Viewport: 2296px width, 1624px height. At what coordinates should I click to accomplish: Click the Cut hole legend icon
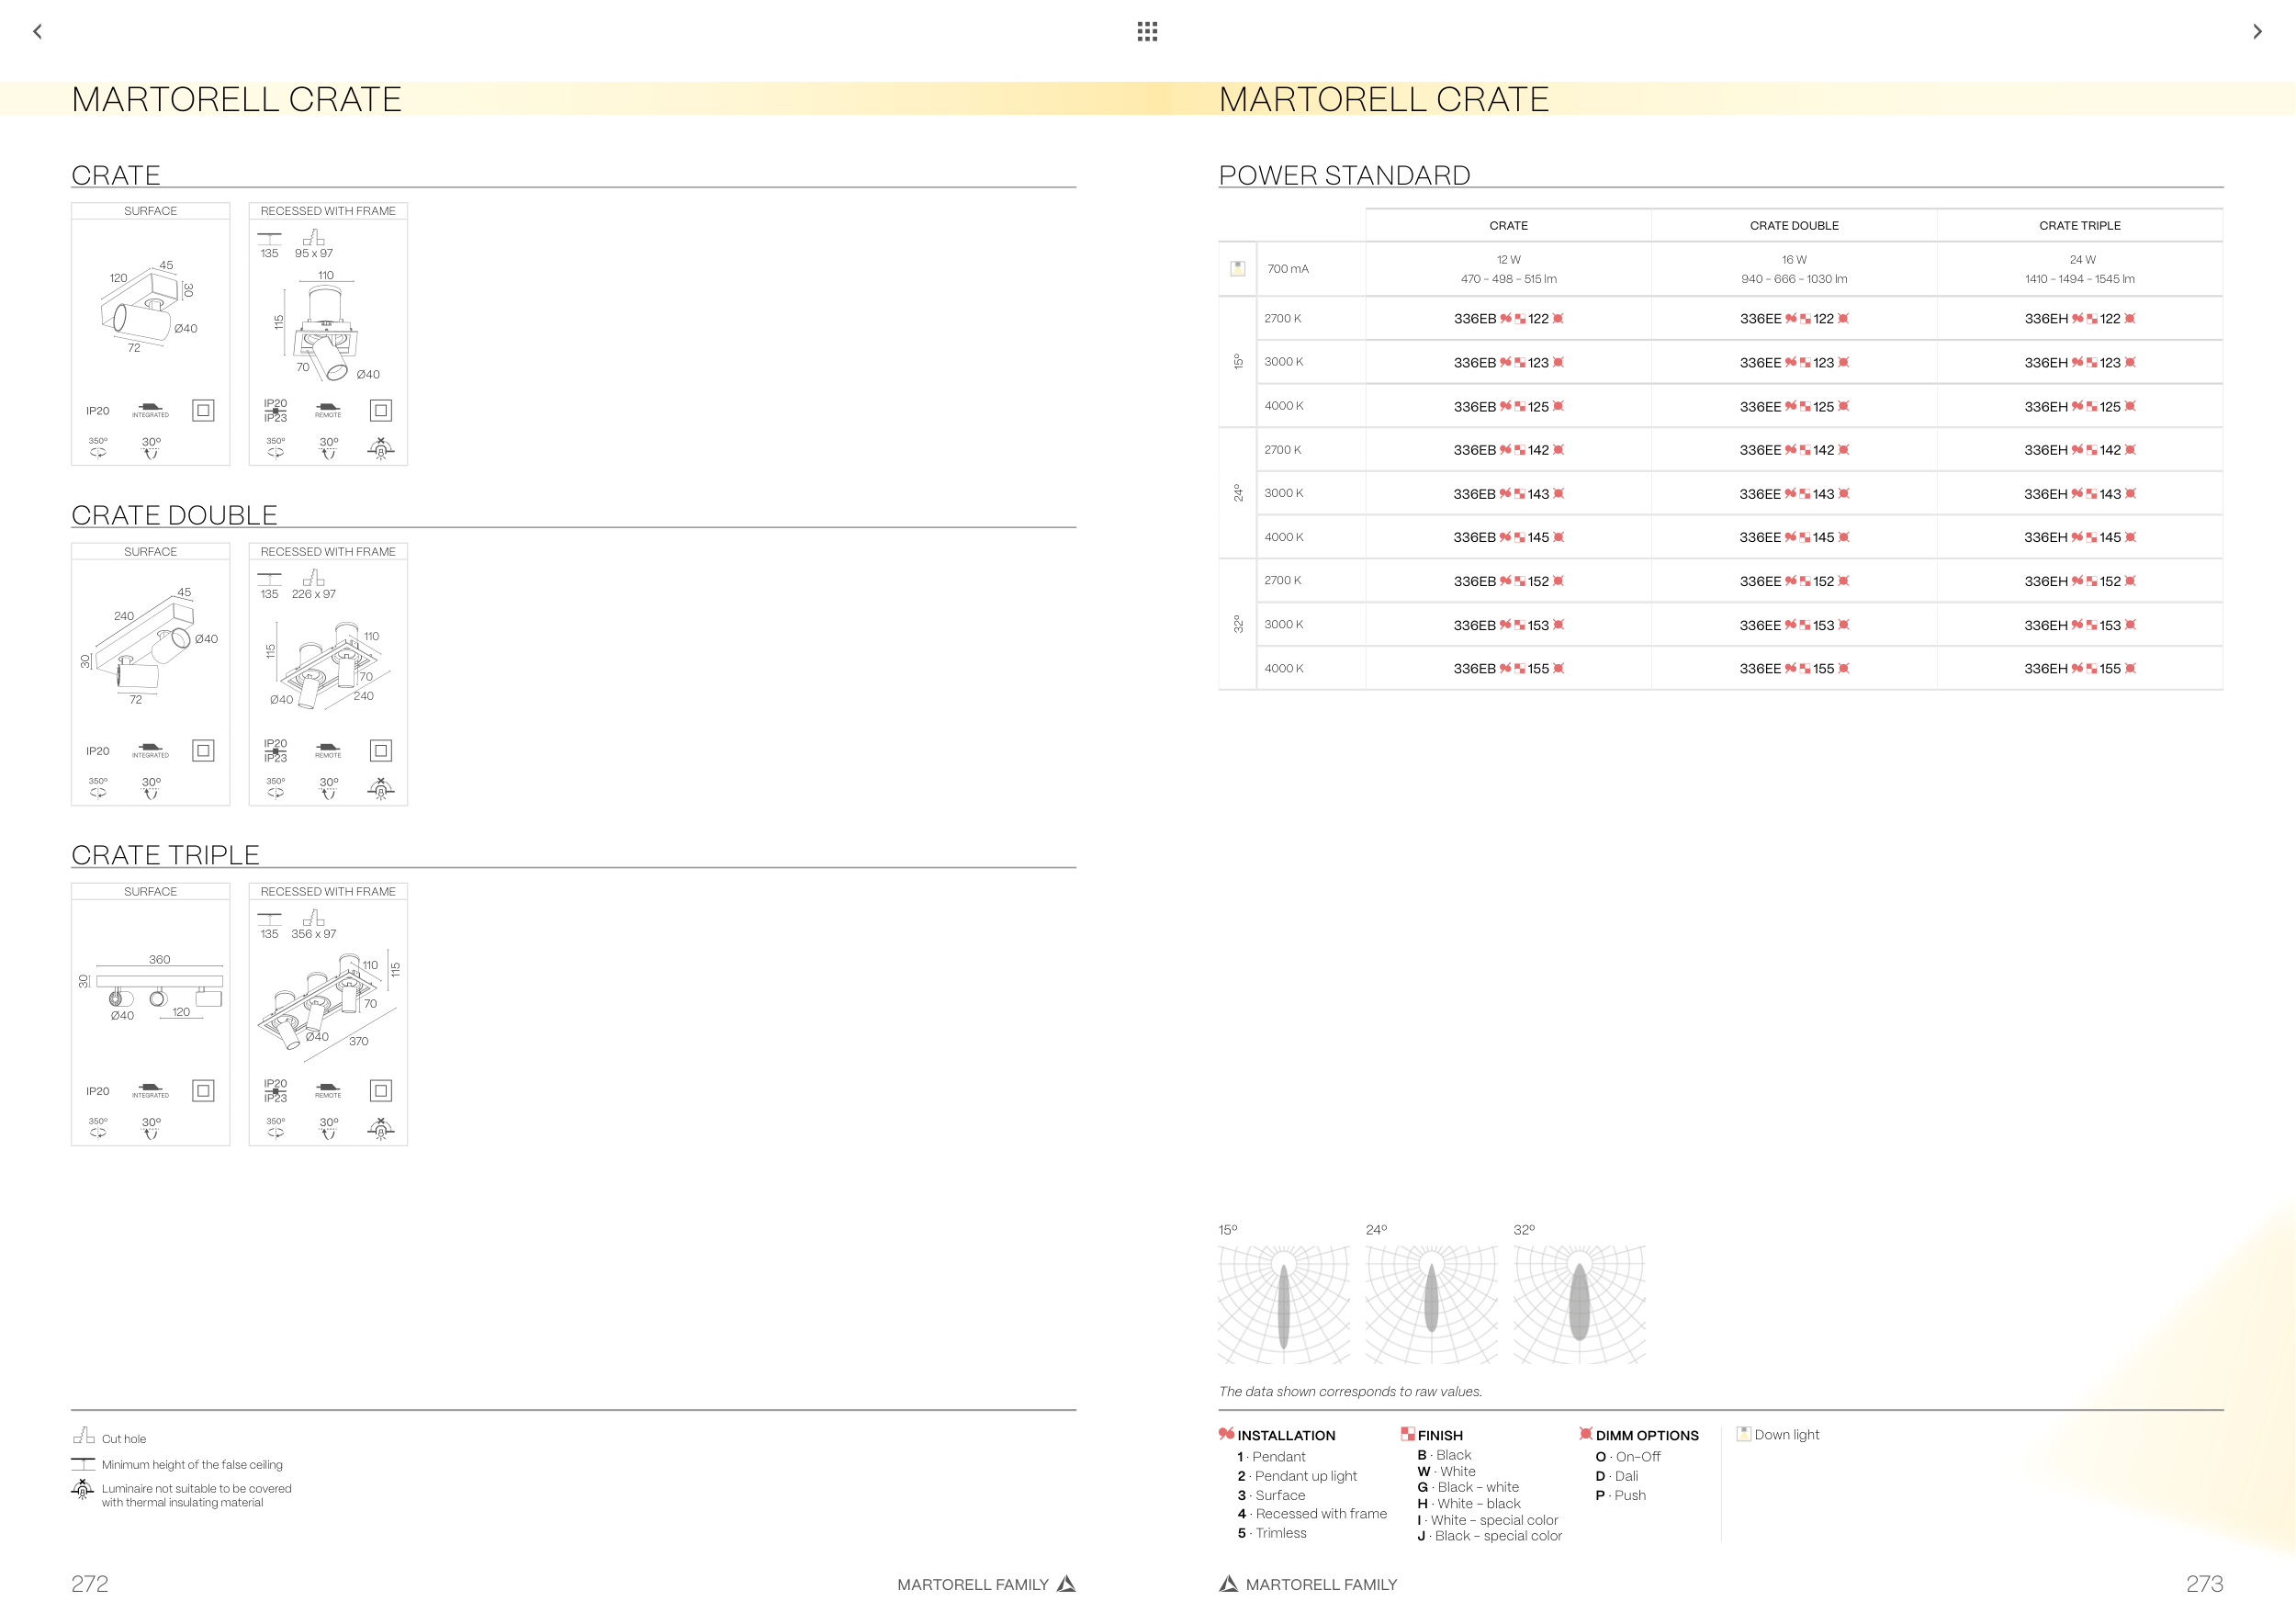click(83, 1436)
